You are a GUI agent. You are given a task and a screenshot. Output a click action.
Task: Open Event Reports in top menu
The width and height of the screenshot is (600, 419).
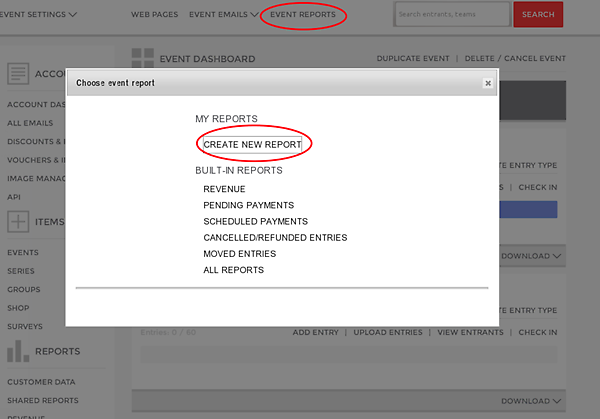[x=303, y=15]
